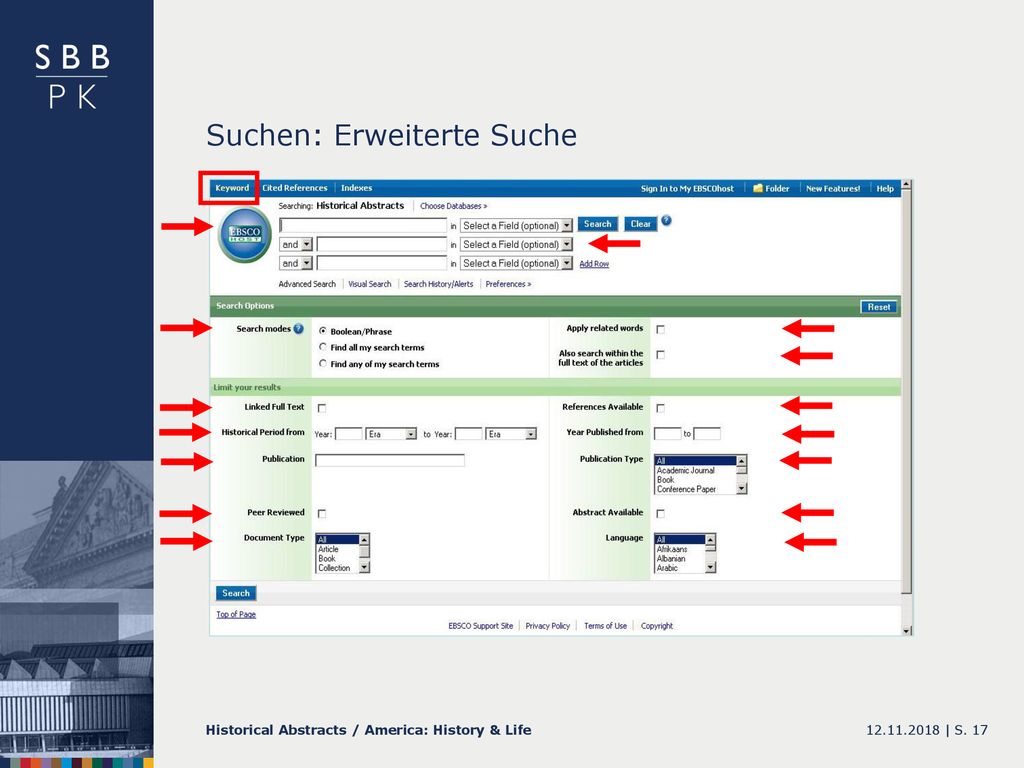Open Choose Databases link
The width and height of the screenshot is (1024, 768).
[453, 206]
